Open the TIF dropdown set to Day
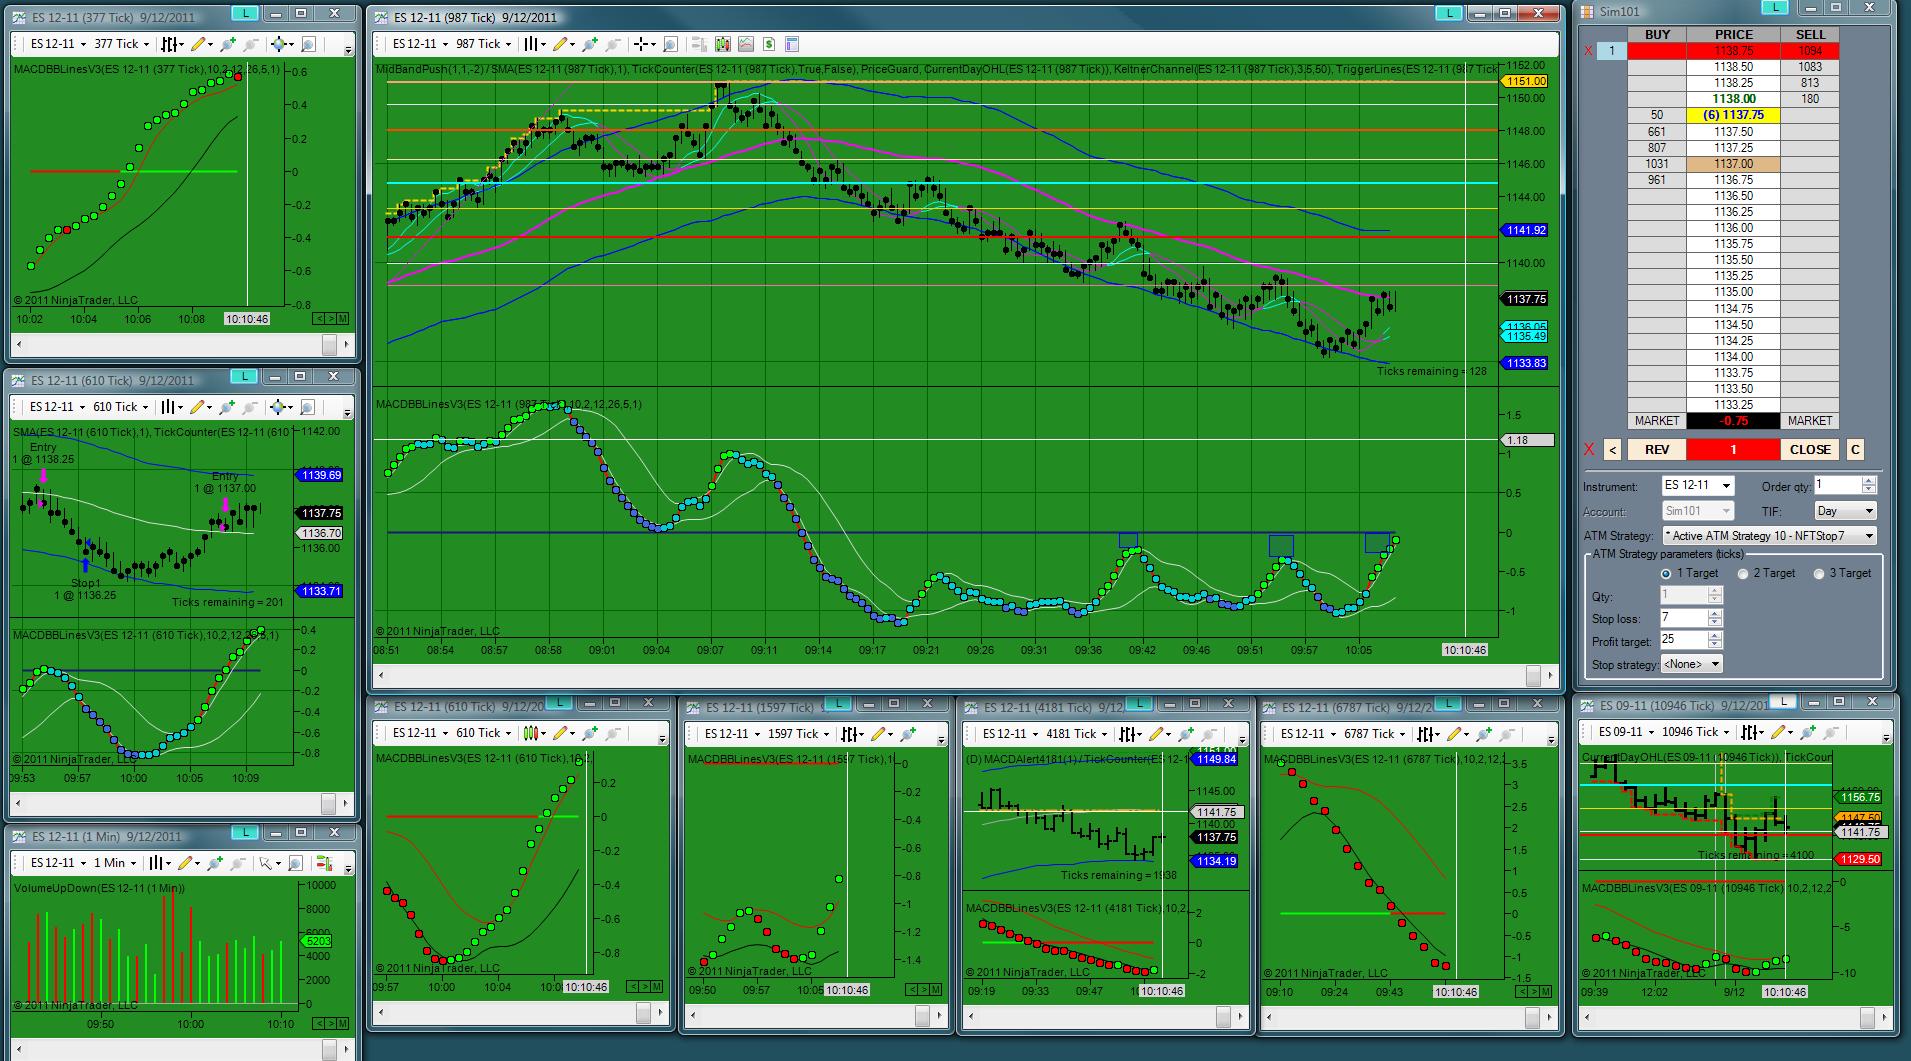 click(x=1846, y=511)
